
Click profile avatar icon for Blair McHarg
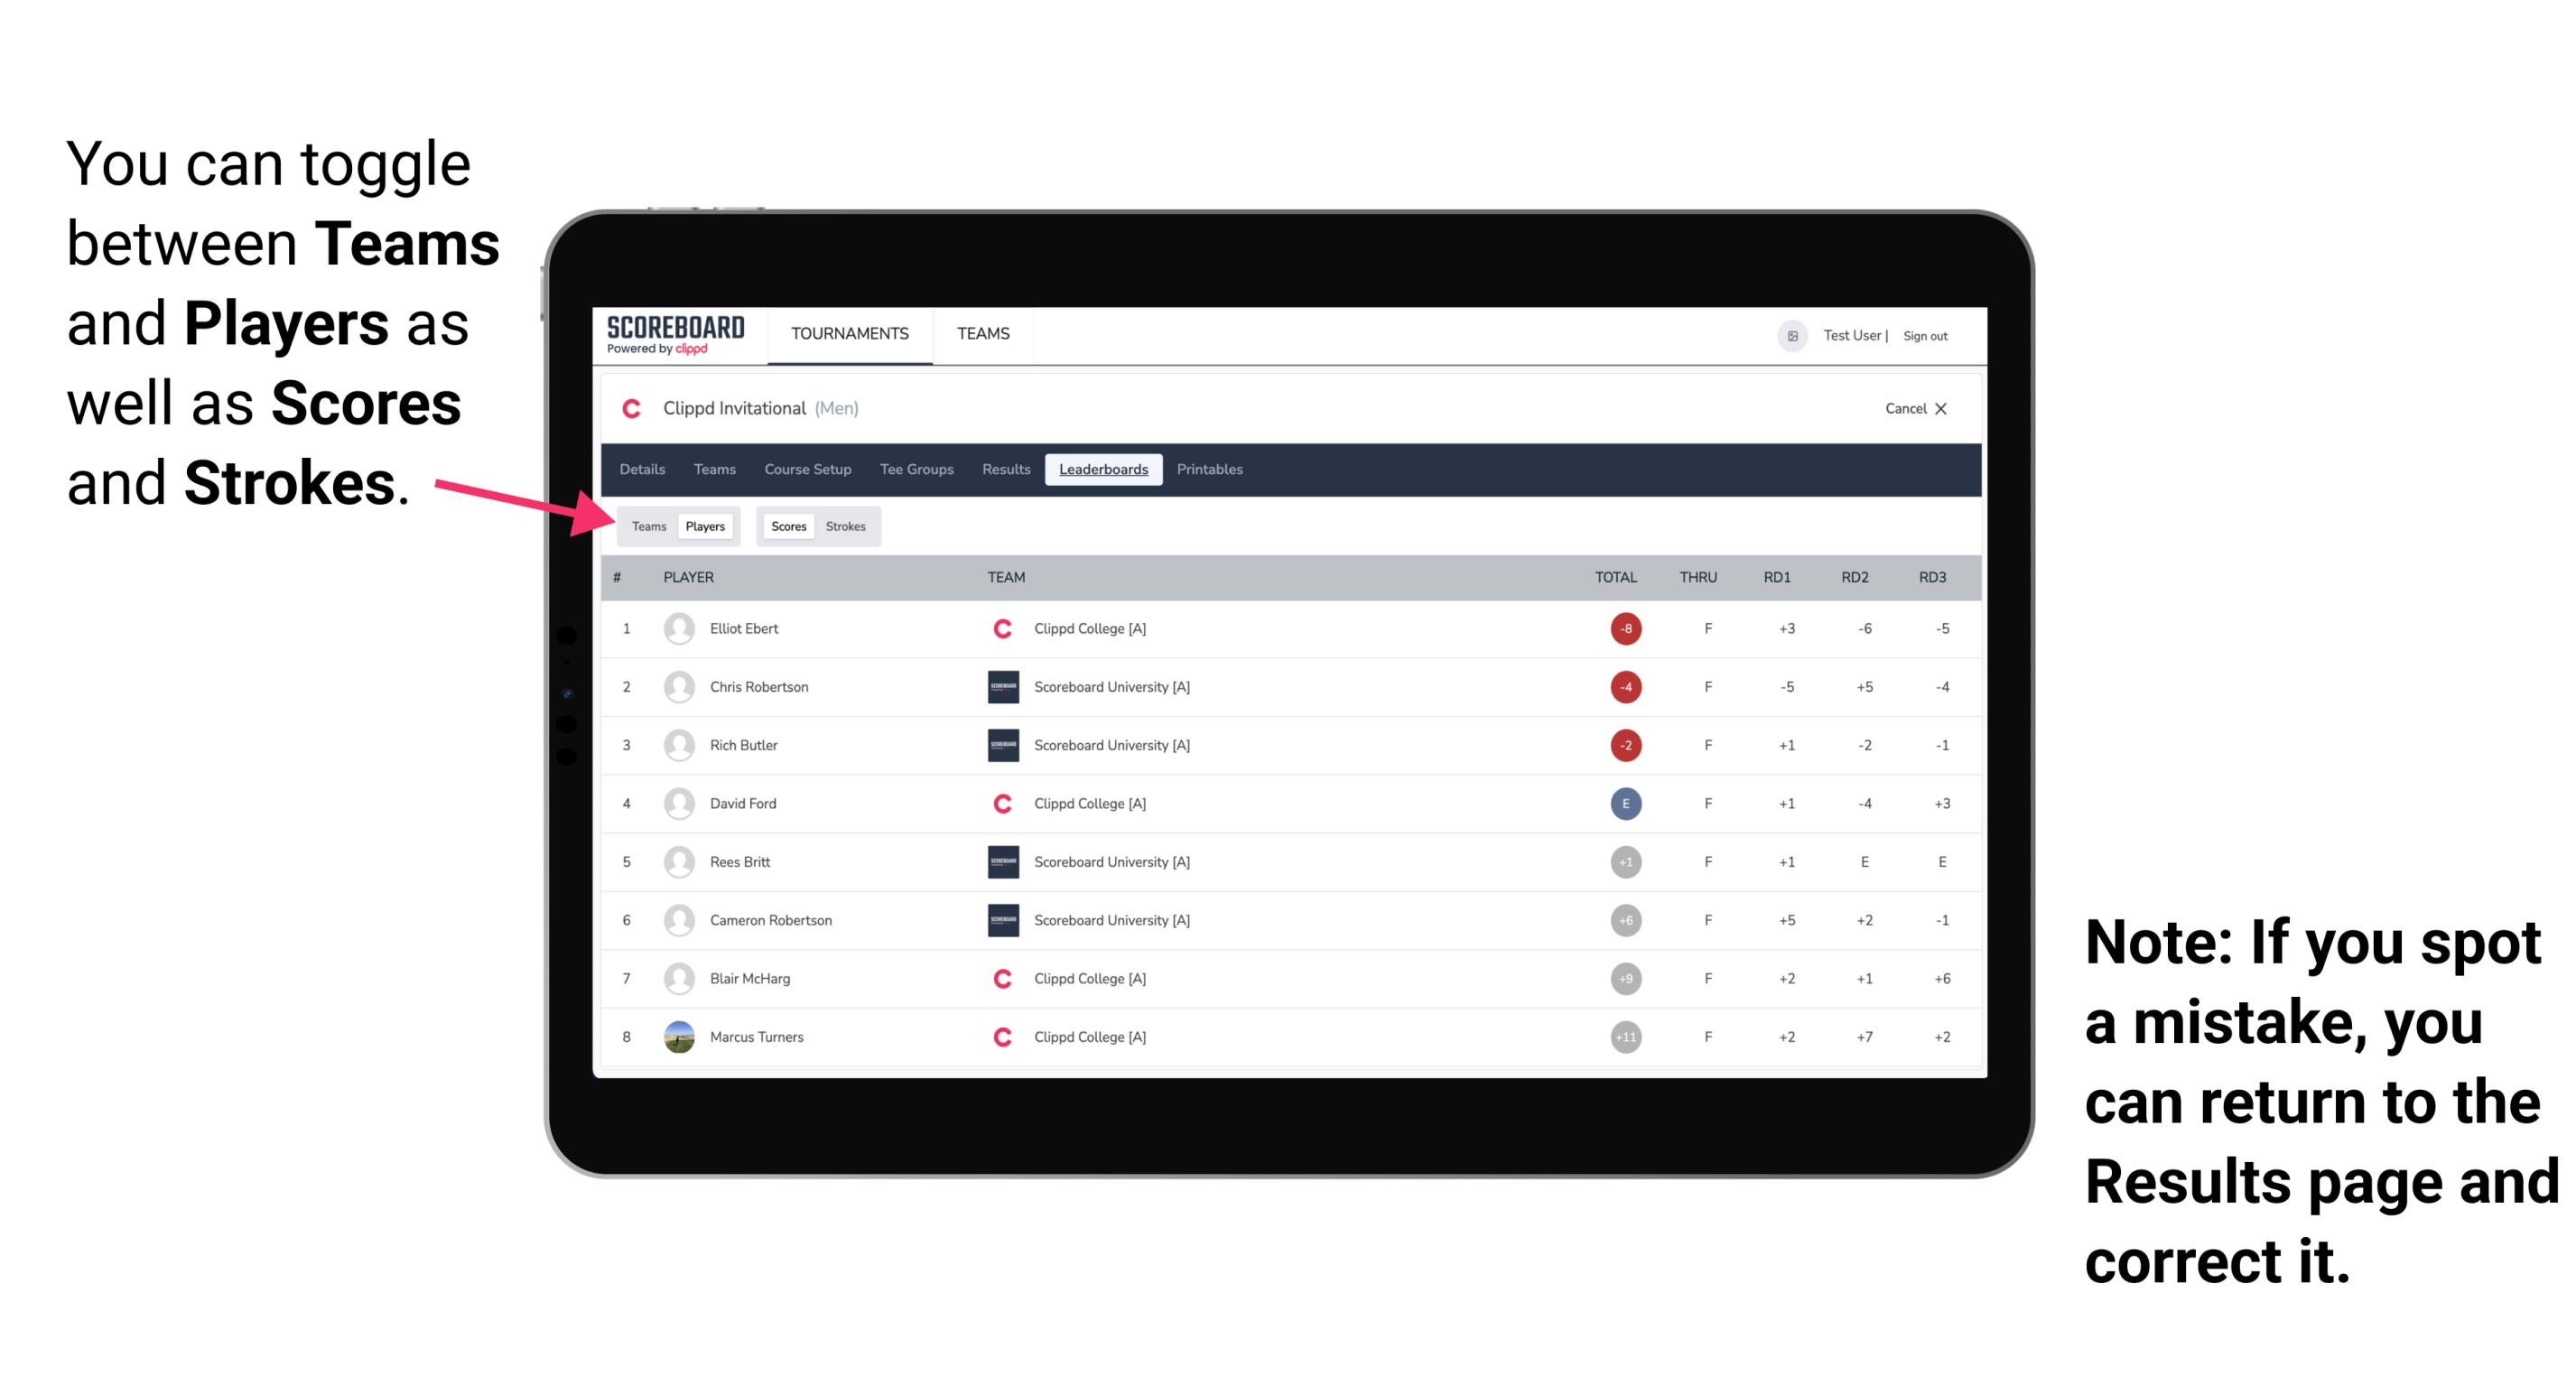tap(679, 978)
